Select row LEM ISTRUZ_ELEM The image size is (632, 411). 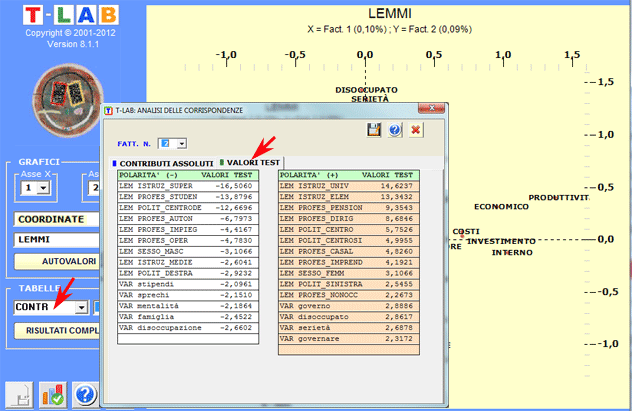coord(349,197)
